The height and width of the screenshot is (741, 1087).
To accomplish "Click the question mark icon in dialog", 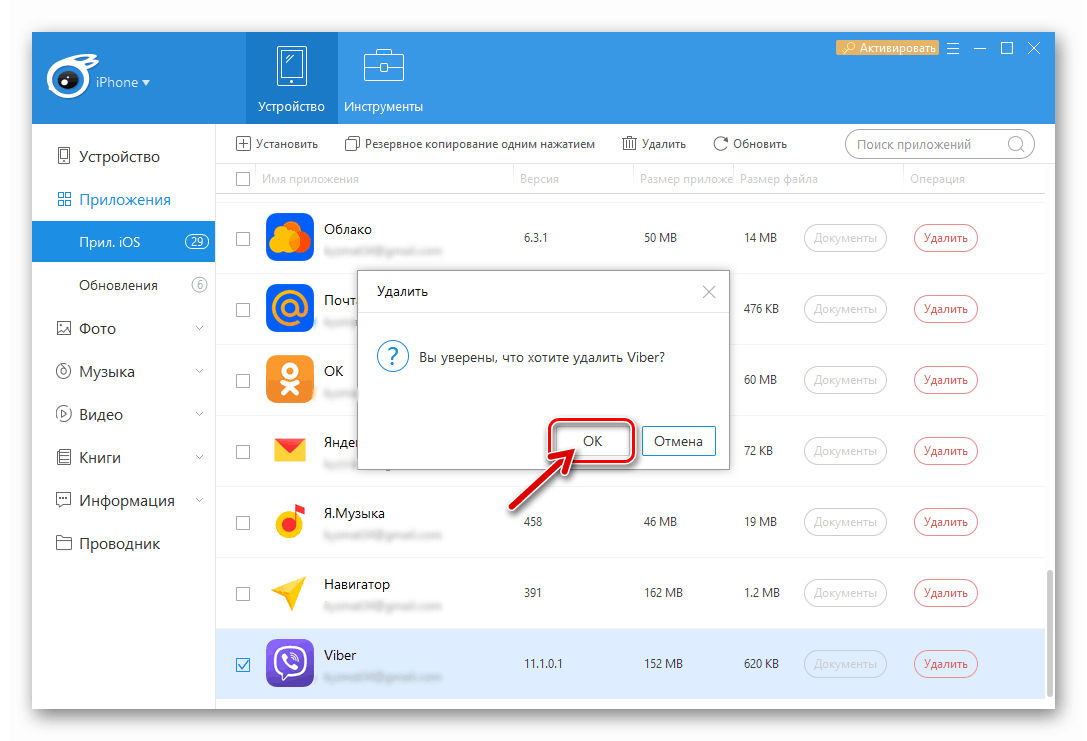I will click(x=392, y=357).
